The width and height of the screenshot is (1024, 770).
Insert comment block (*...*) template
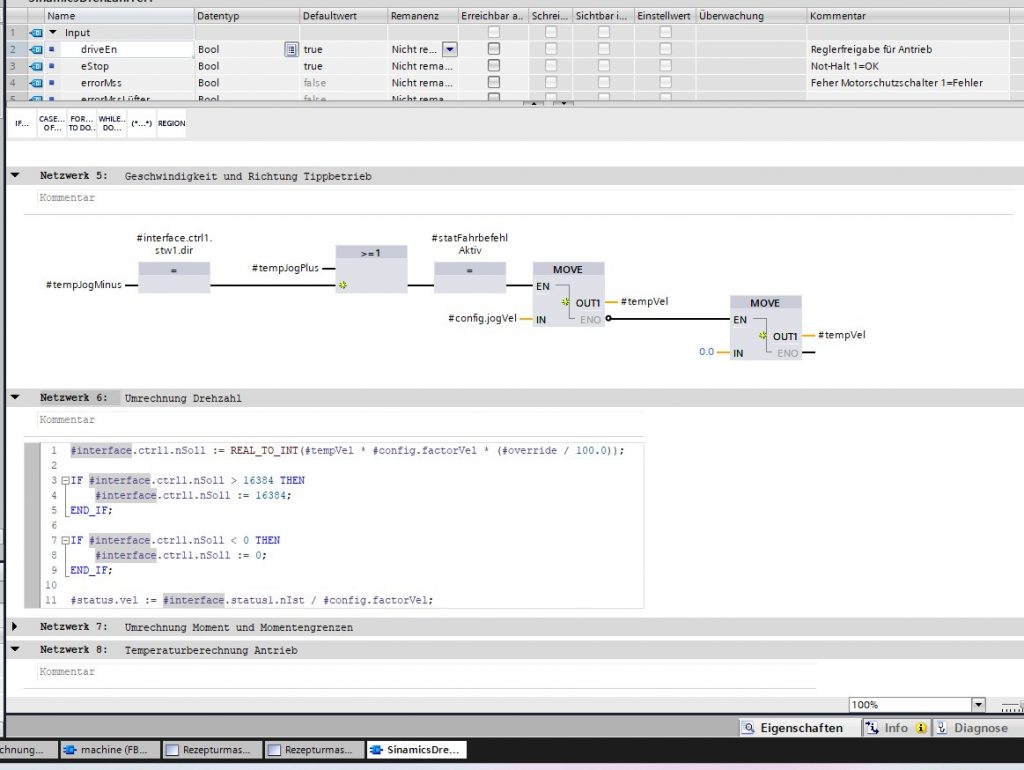141,123
